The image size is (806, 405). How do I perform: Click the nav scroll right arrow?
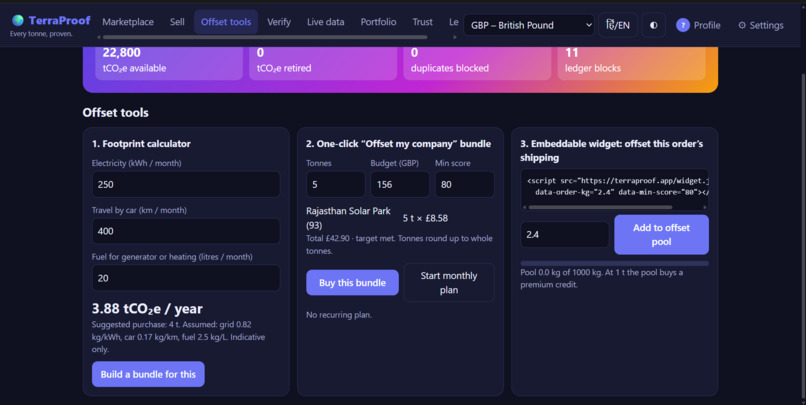454,37
